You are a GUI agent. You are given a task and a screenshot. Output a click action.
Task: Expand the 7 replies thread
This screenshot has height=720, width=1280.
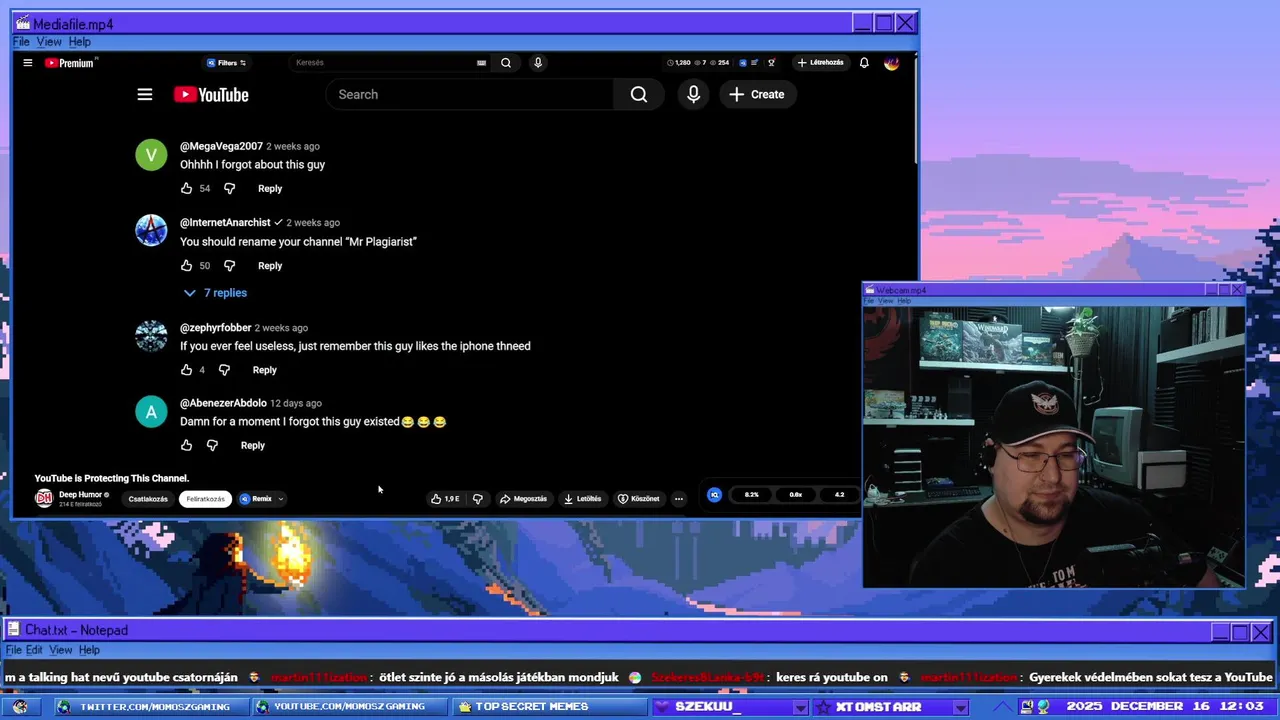[x=215, y=293]
